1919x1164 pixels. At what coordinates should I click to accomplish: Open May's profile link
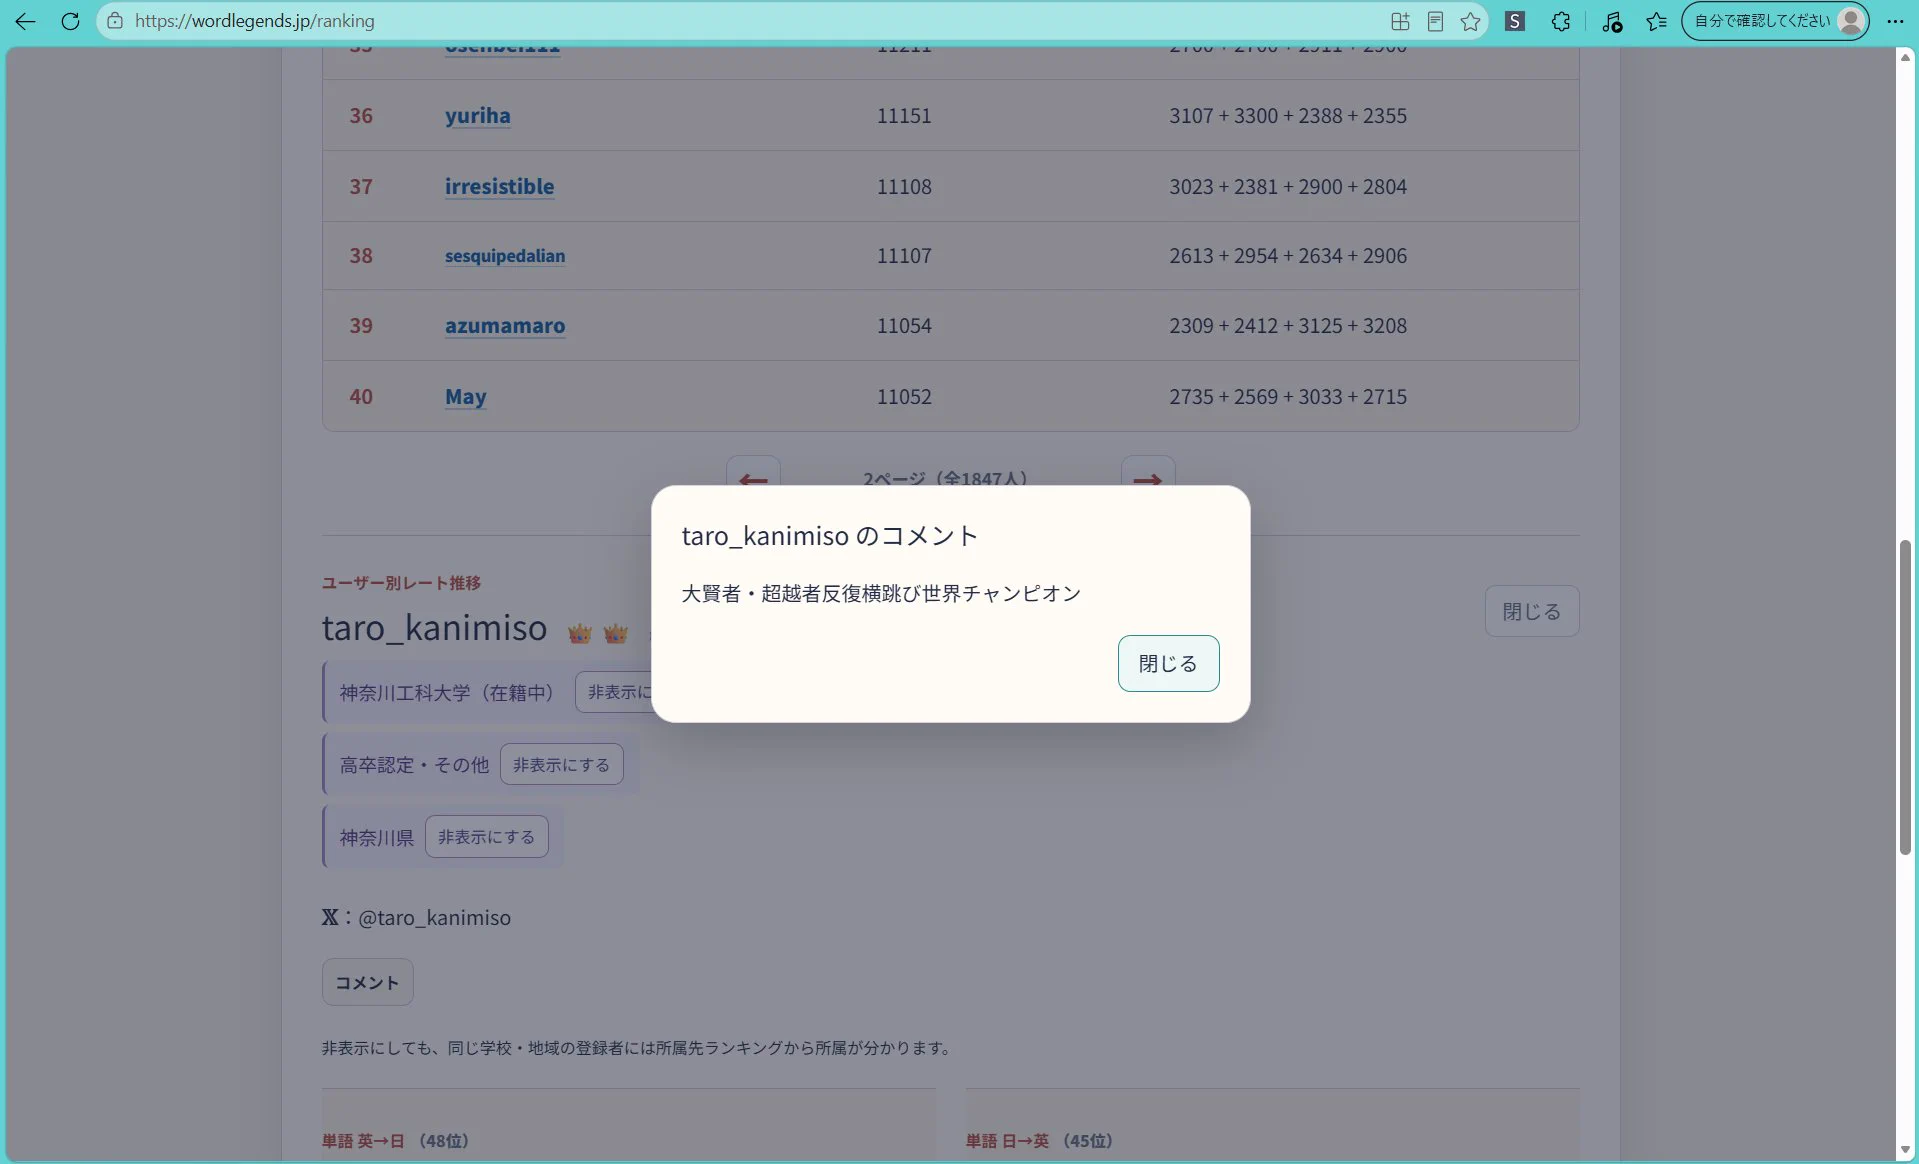click(465, 397)
